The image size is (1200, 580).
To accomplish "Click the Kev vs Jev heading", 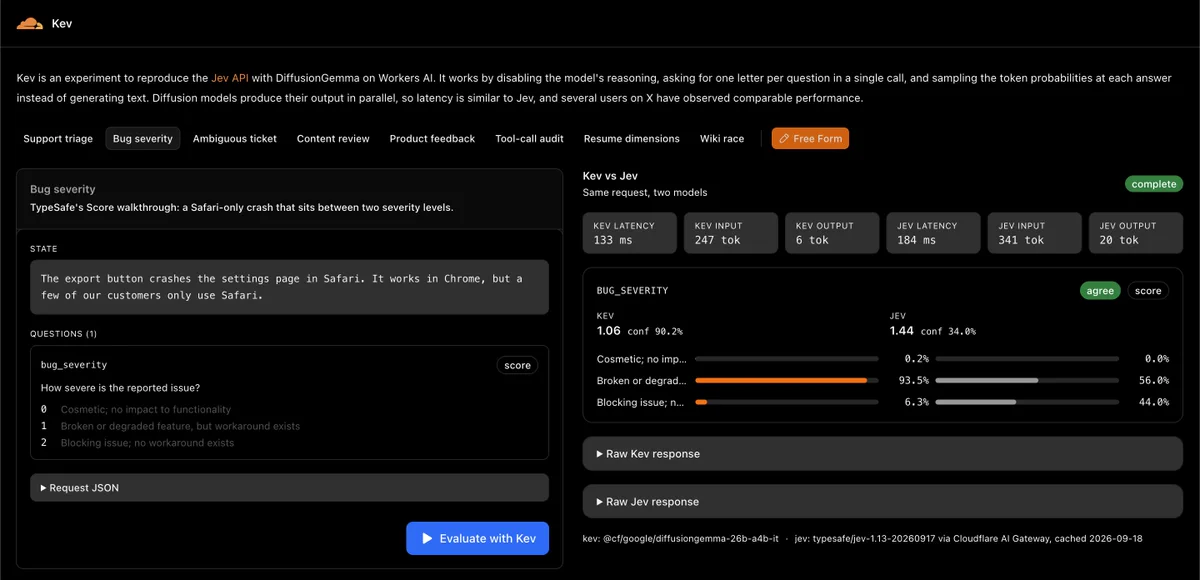I will point(610,176).
